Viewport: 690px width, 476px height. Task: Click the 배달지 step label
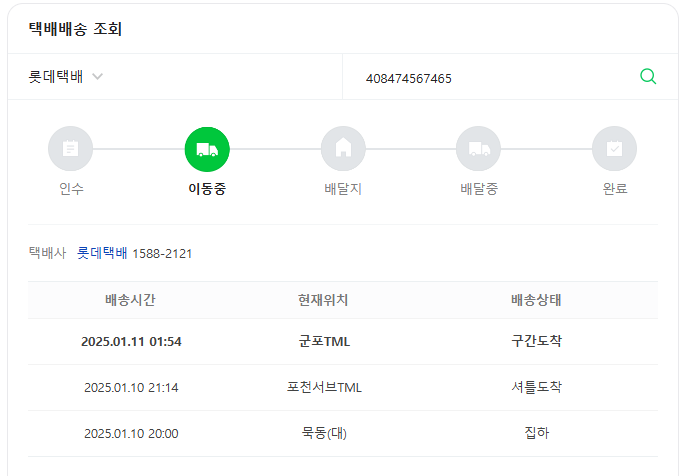click(x=343, y=189)
